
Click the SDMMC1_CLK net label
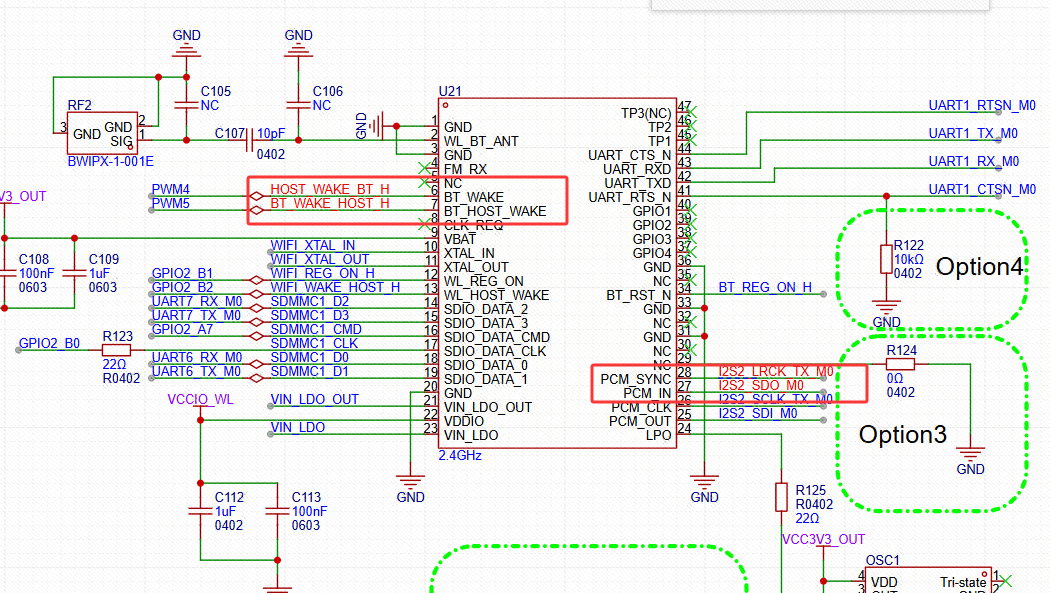[314, 343]
